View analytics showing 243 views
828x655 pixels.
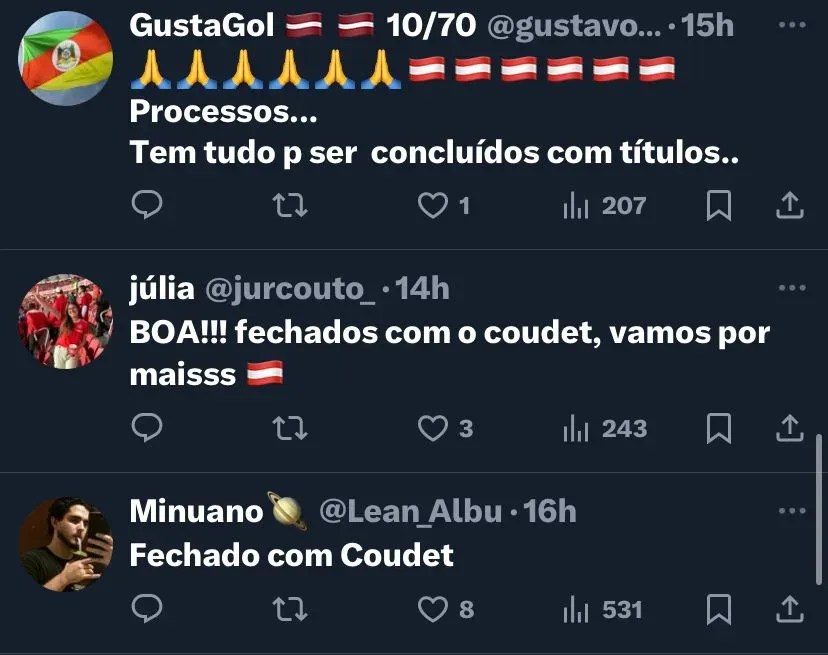(x=605, y=428)
